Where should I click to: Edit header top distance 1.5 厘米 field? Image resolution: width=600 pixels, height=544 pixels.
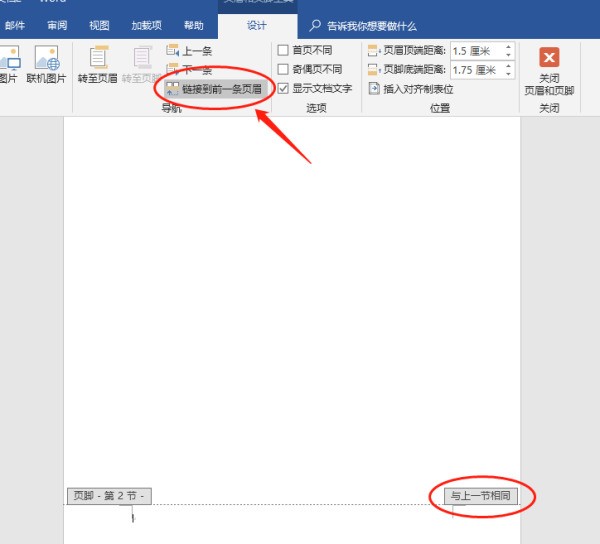(x=476, y=51)
